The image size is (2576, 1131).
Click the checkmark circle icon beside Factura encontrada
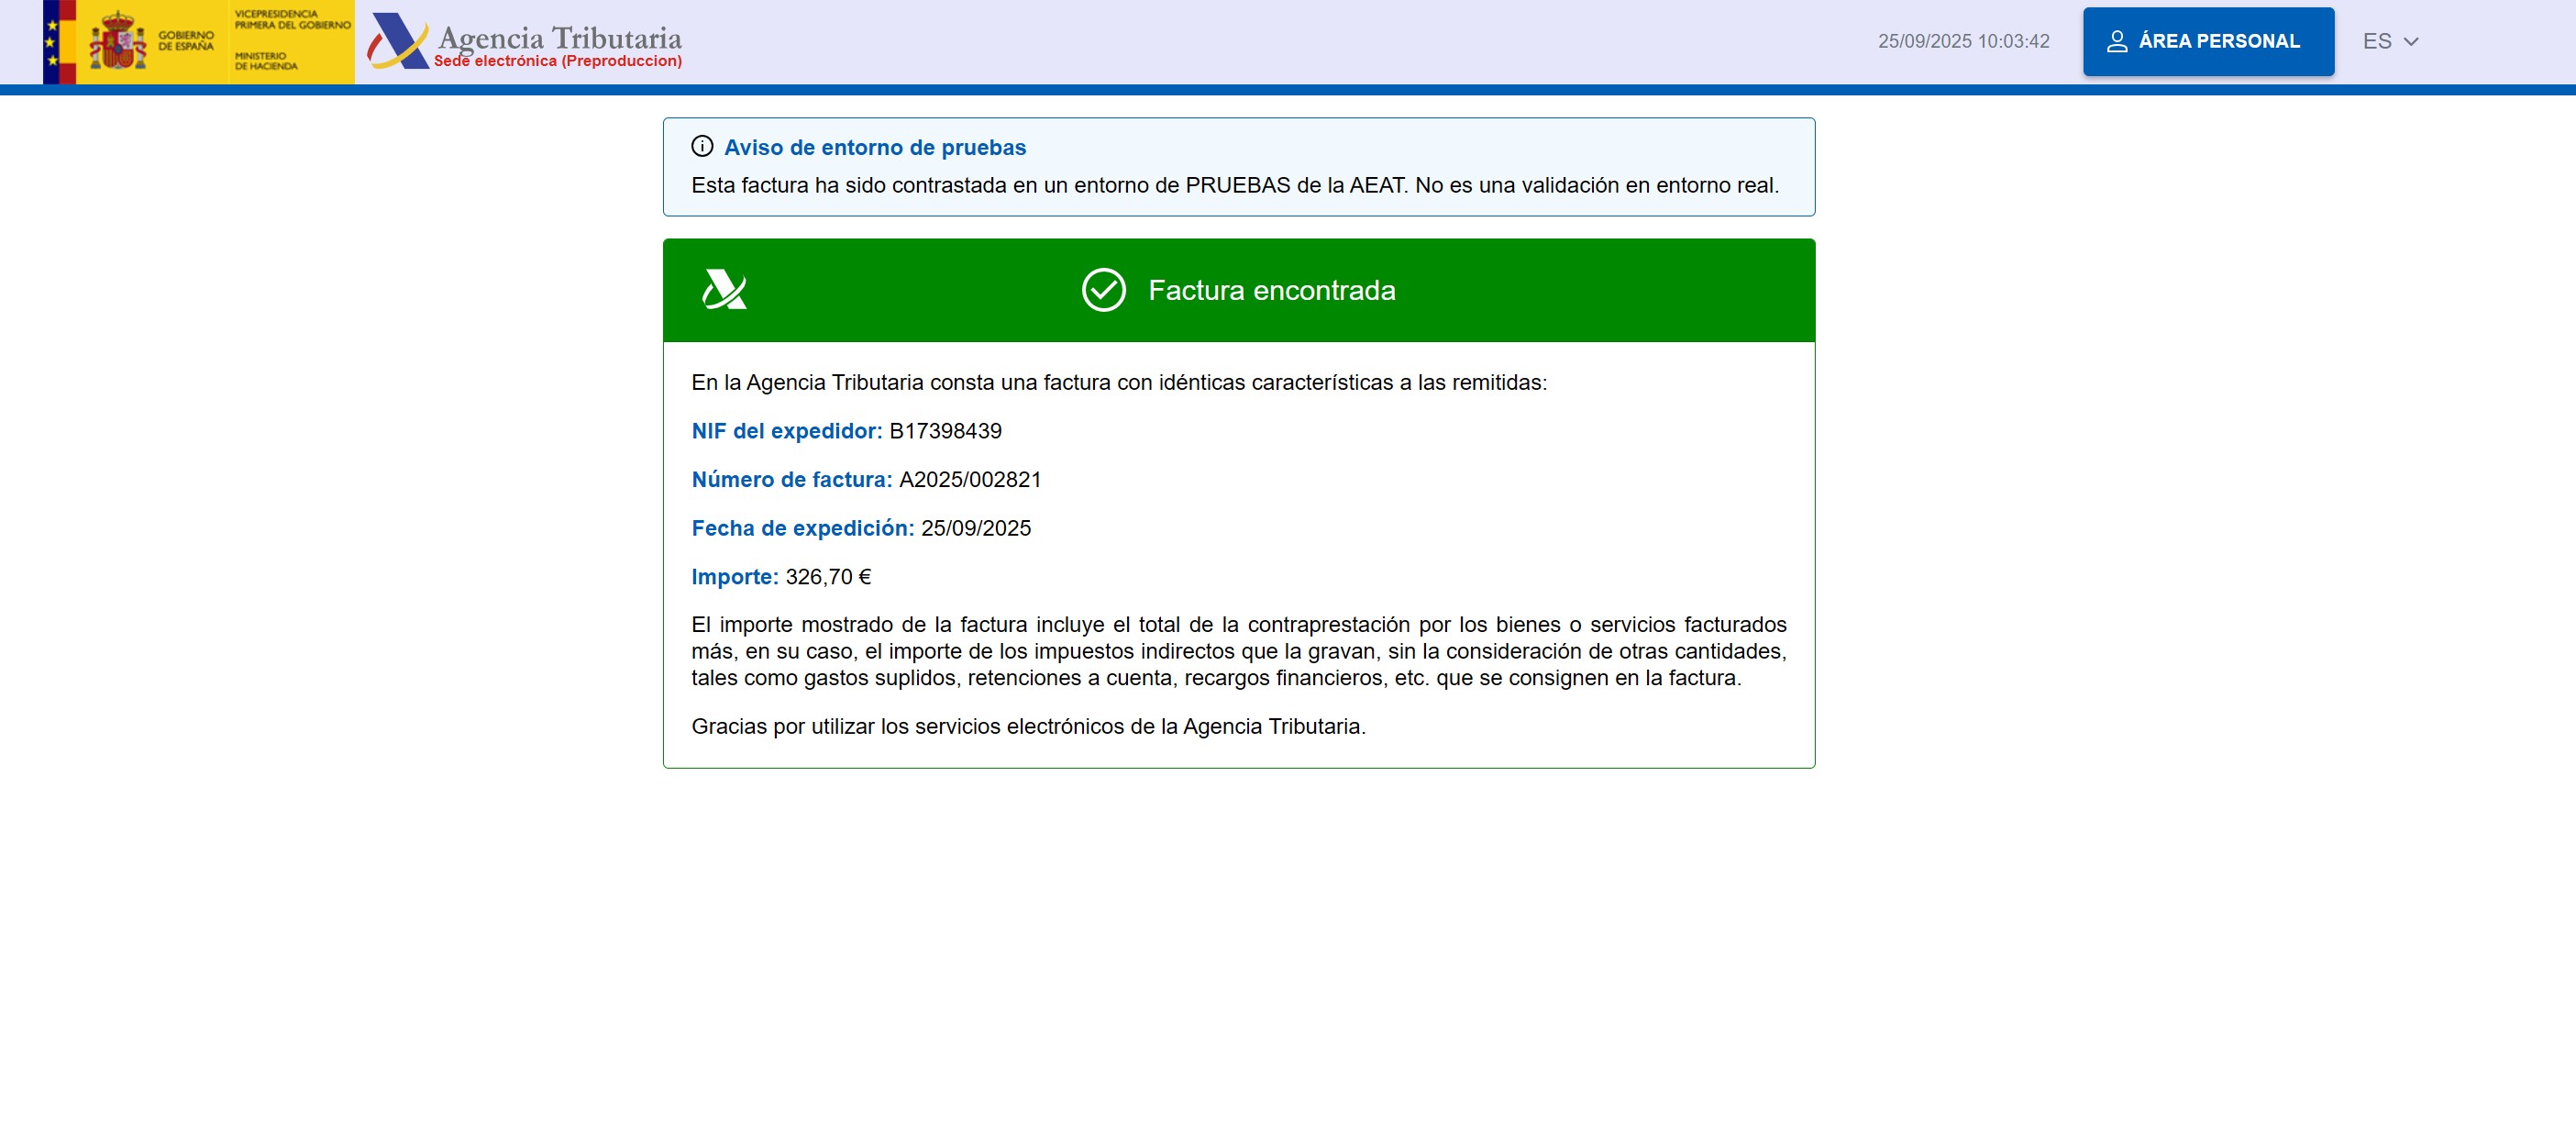[x=1103, y=290]
